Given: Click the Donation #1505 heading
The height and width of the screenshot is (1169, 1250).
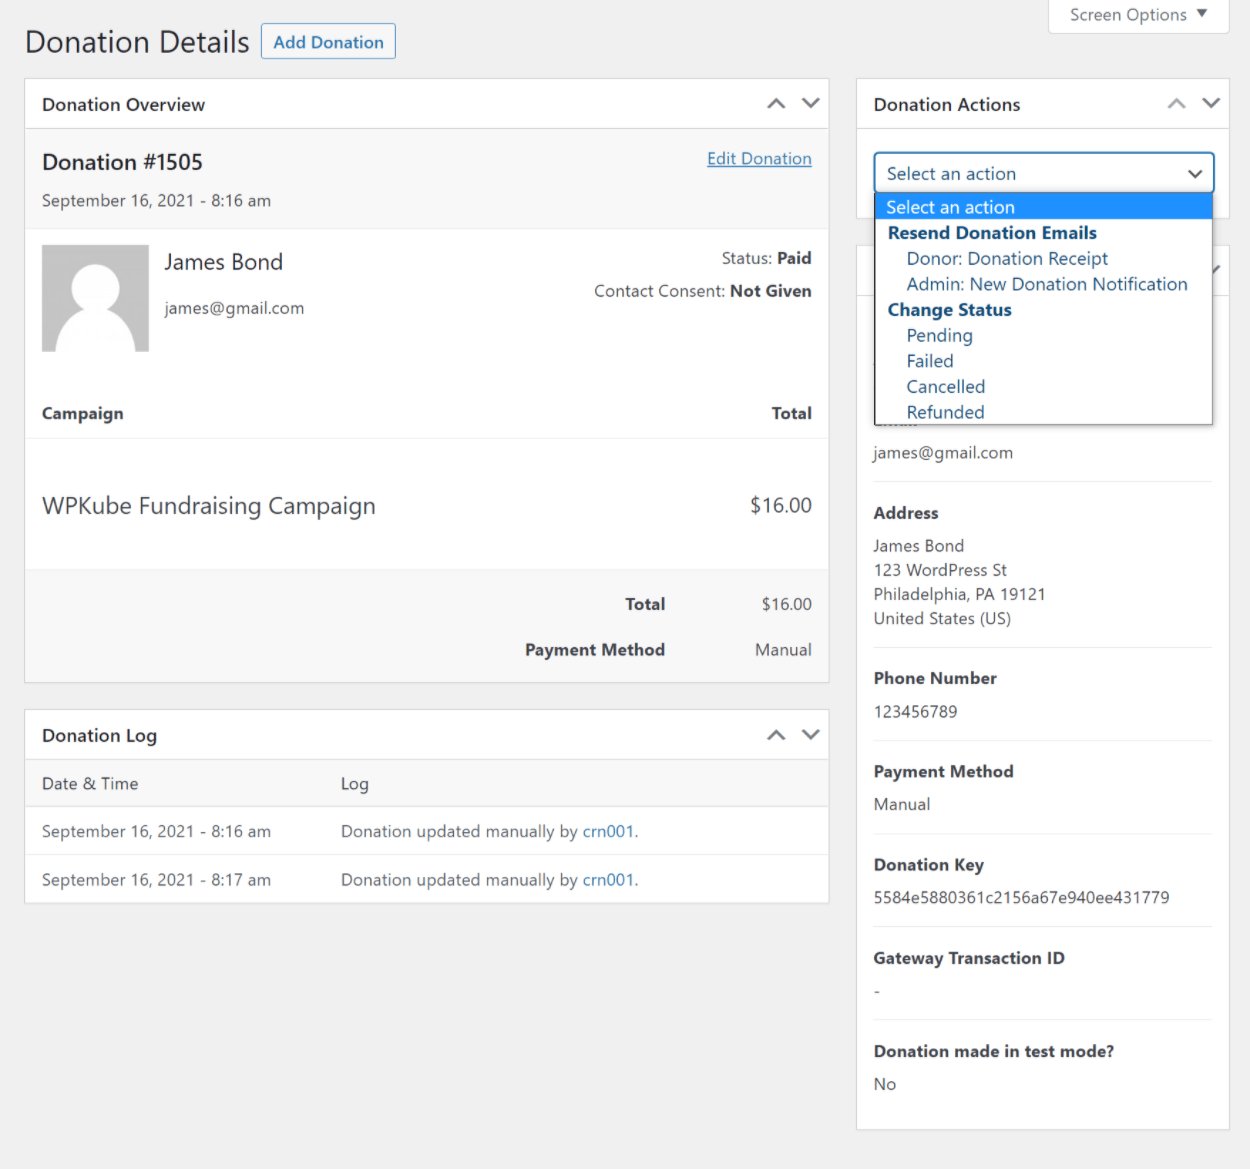Looking at the screenshot, I should pyautogui.click(x=122, y=162).
